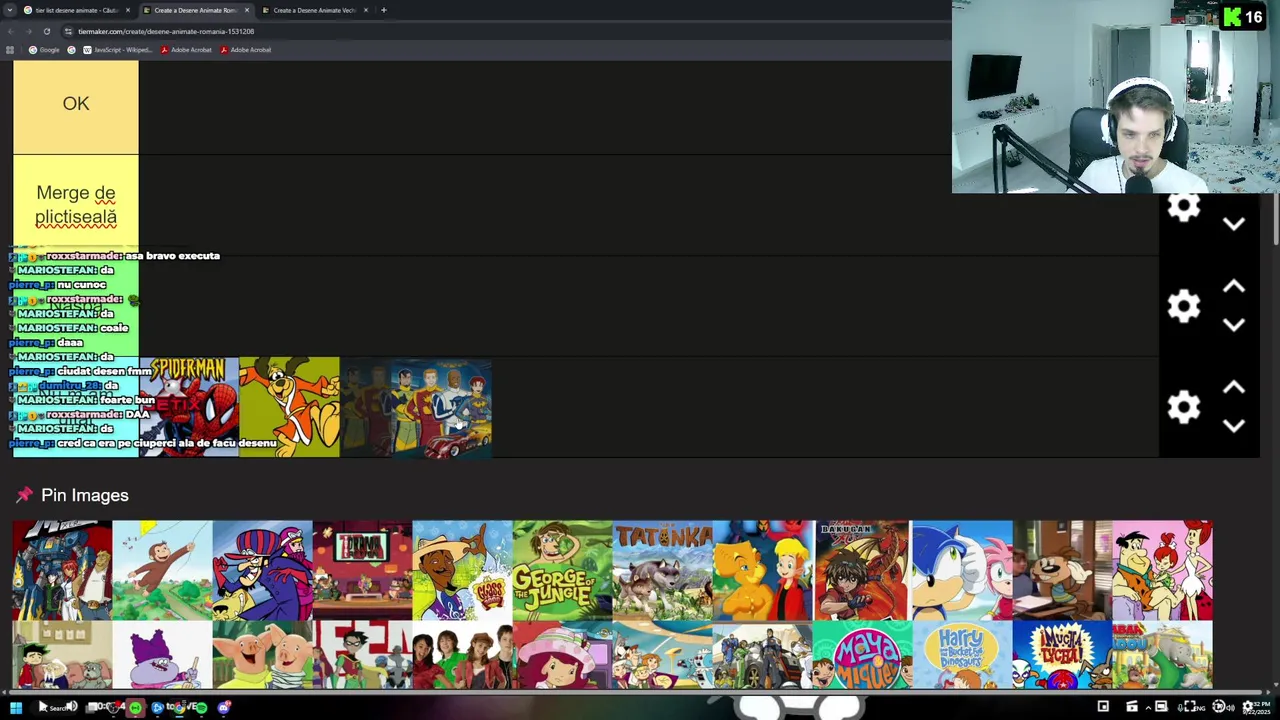The height and width of the screenshot is (720, 1280).
Task: Pick the Maya & Miguel image
Action: click(862, 655)
